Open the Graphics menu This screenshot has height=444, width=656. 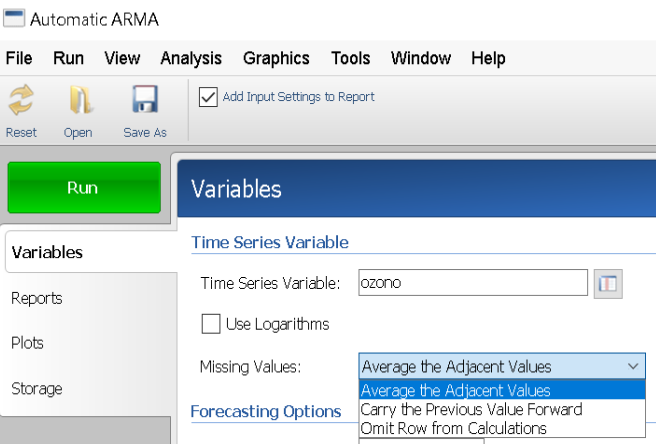coord(276,58)
